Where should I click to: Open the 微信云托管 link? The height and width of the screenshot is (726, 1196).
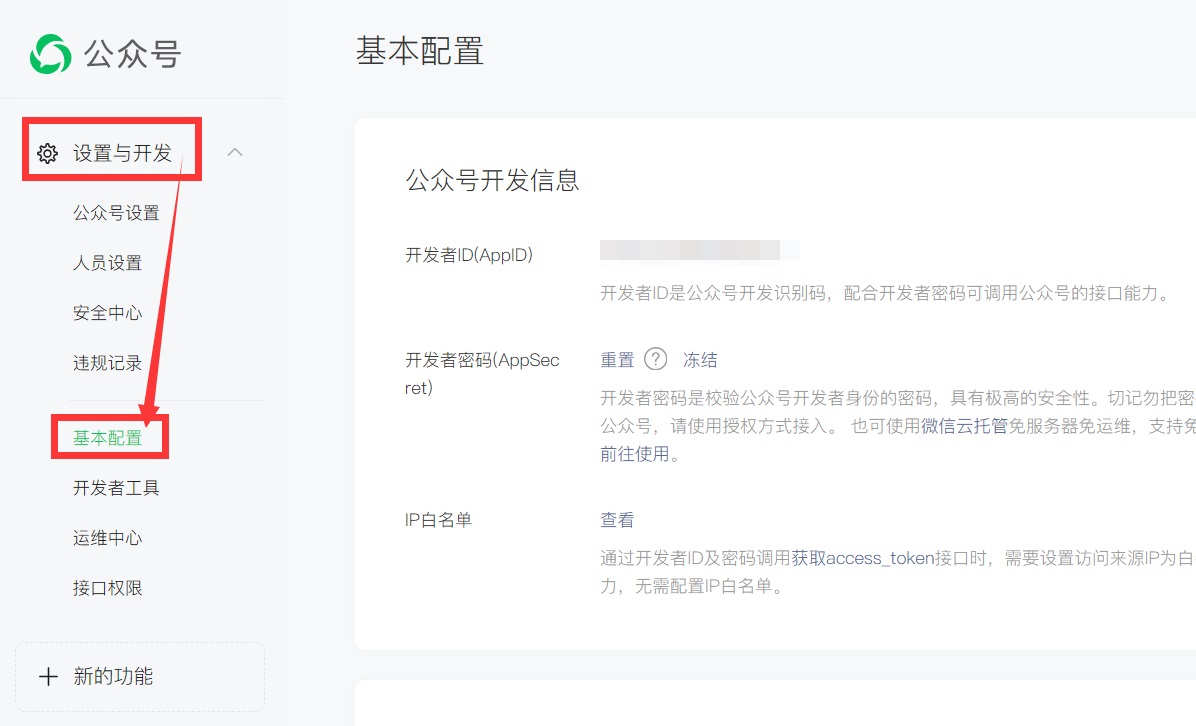[x=964, y=426]
